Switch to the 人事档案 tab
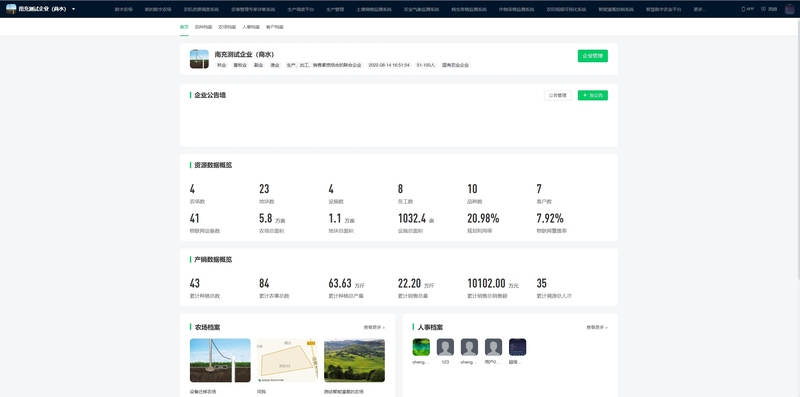This screenshot has width=800, height=397. pos(251,27)
